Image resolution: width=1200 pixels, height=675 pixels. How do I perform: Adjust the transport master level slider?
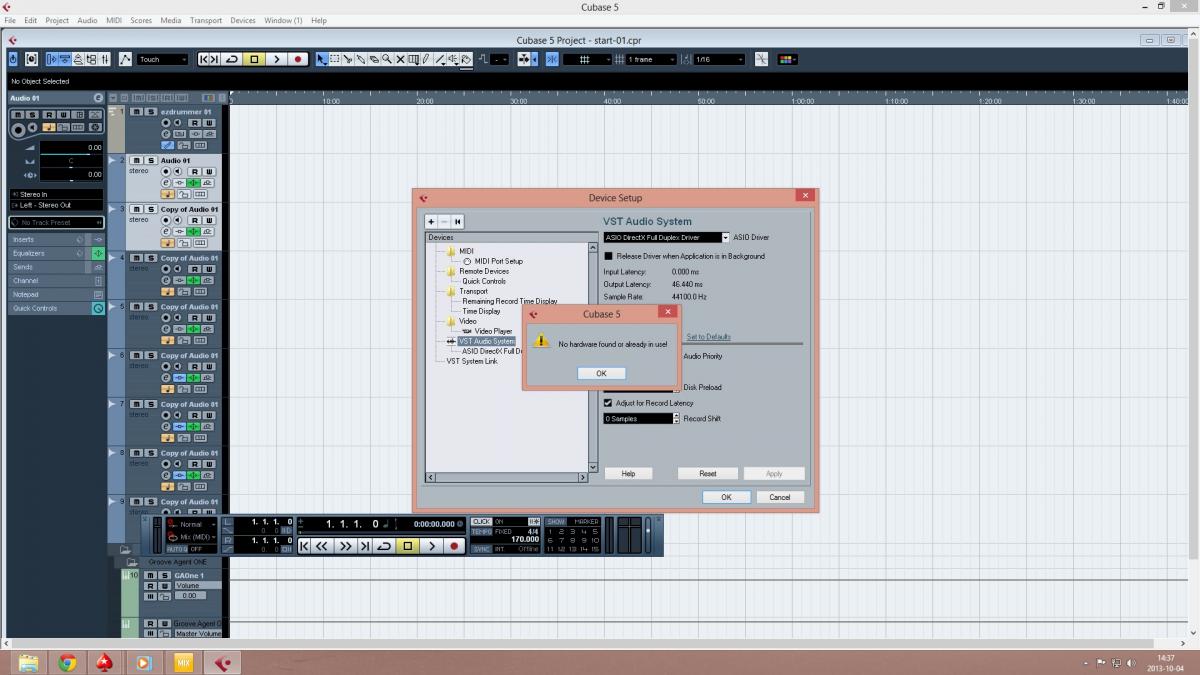point(647,534)
